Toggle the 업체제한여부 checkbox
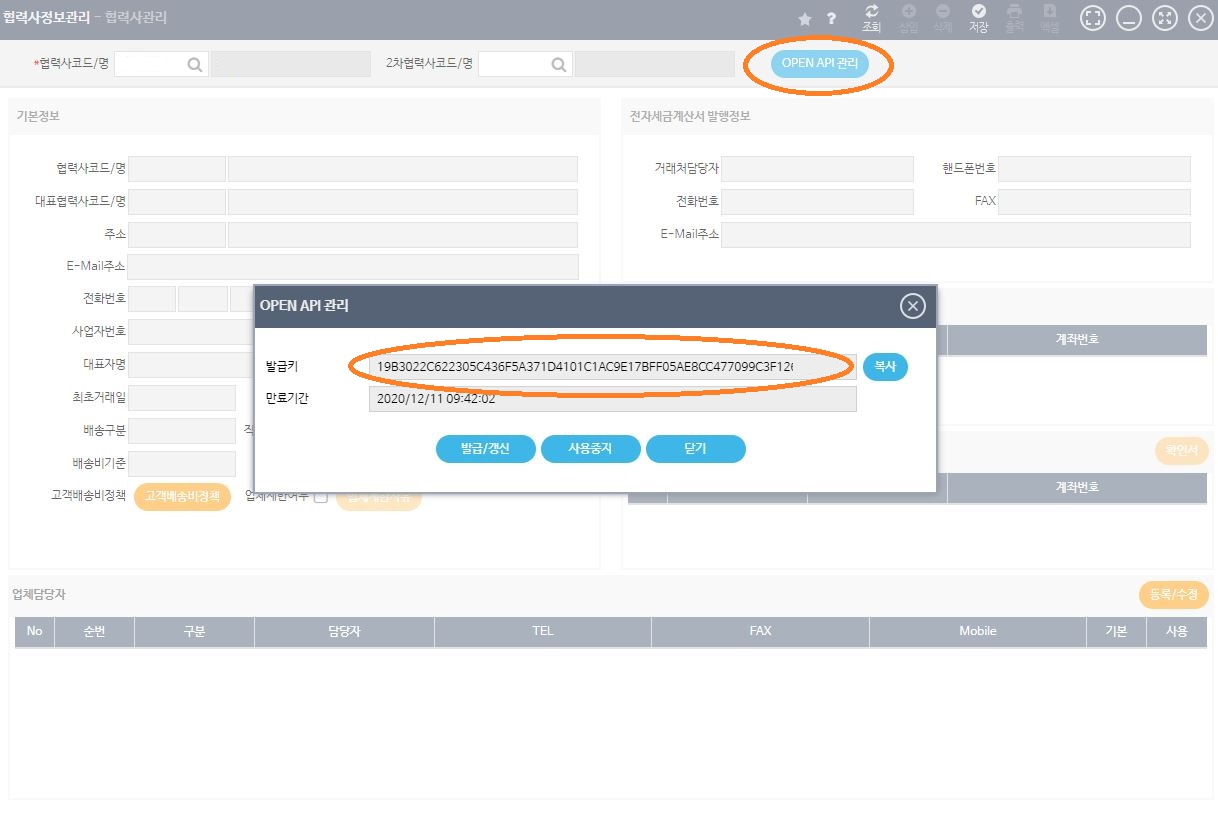 coord(321,497)
